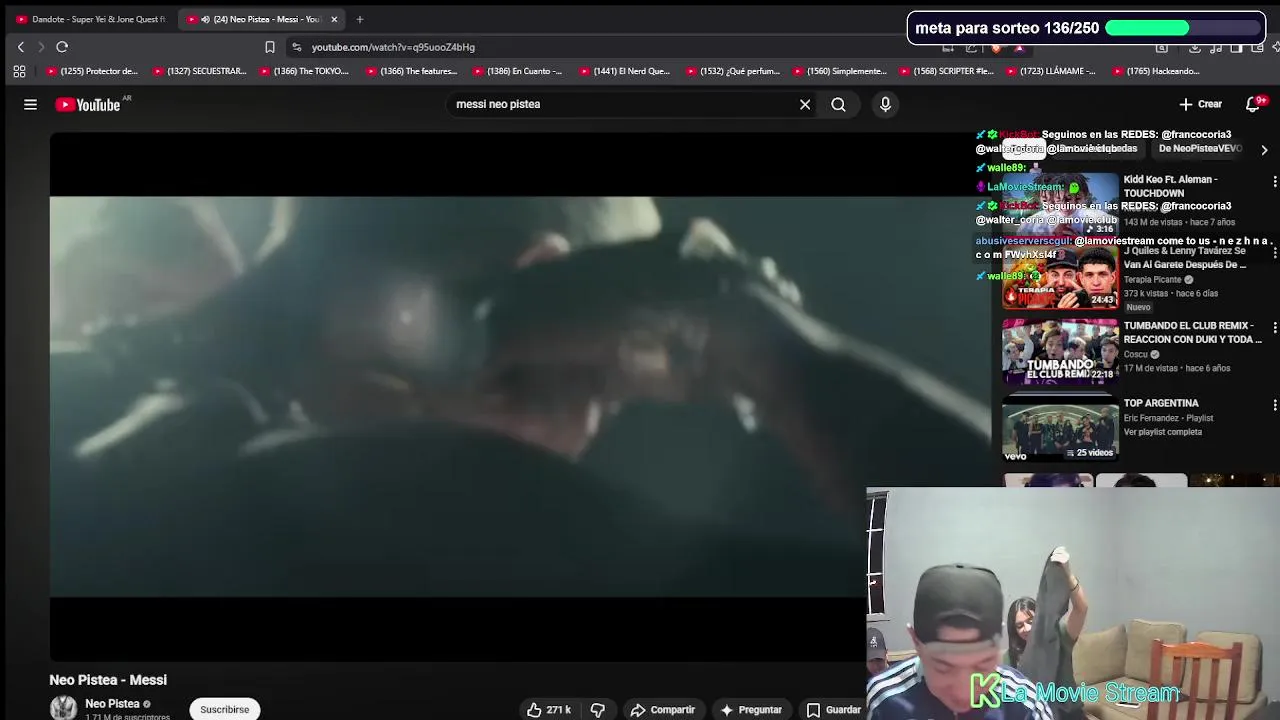Open '(1765) Hackeando...' bookmark
The image size is (1280, 720).
(1155, 71)
